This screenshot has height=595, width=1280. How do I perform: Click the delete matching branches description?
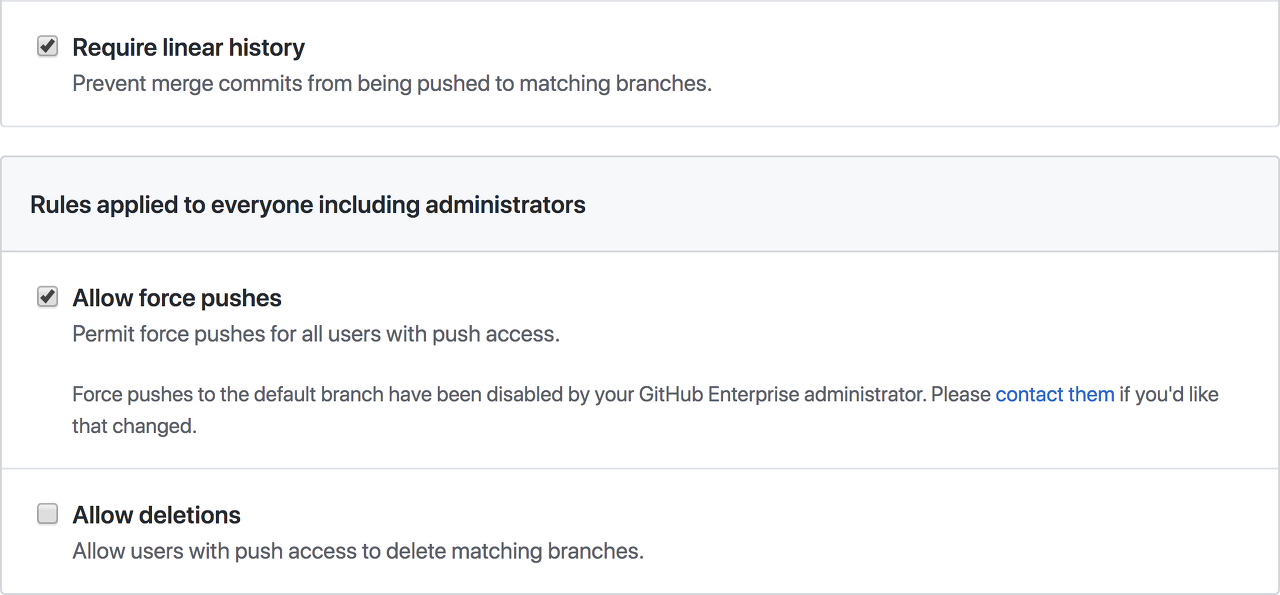click(x=358, y=551)
